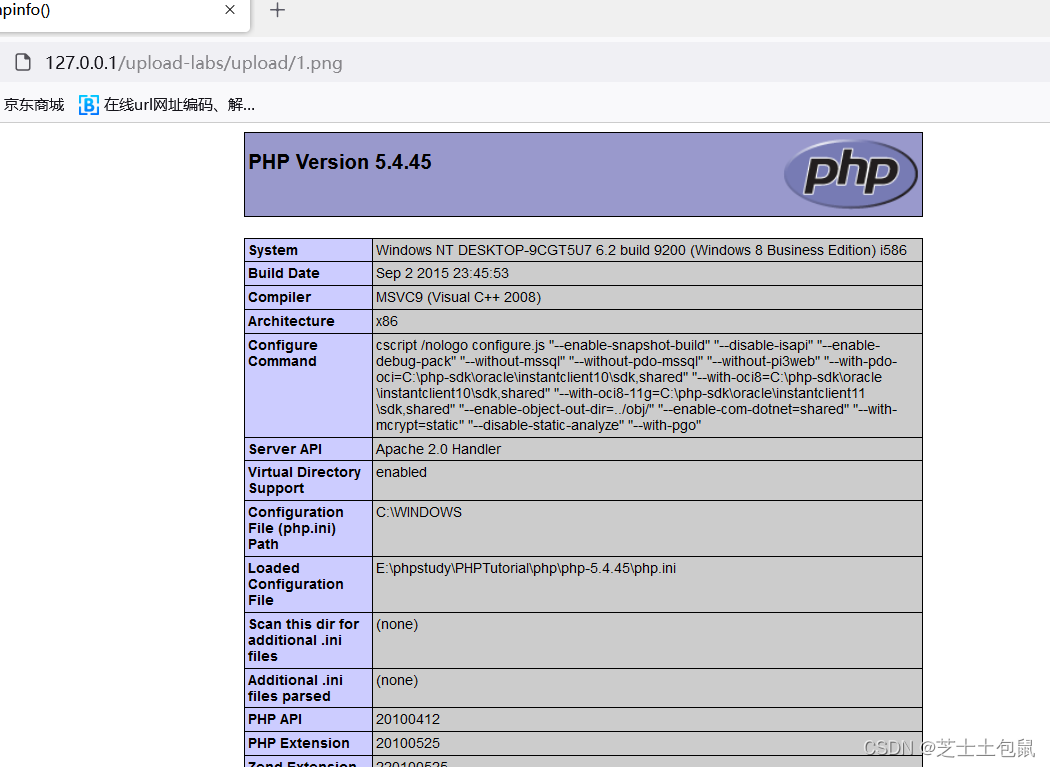Select (none) value of Scan this dir row
Image resolution: width=1050 pixels, height=767 pixels.
point(396,624)
